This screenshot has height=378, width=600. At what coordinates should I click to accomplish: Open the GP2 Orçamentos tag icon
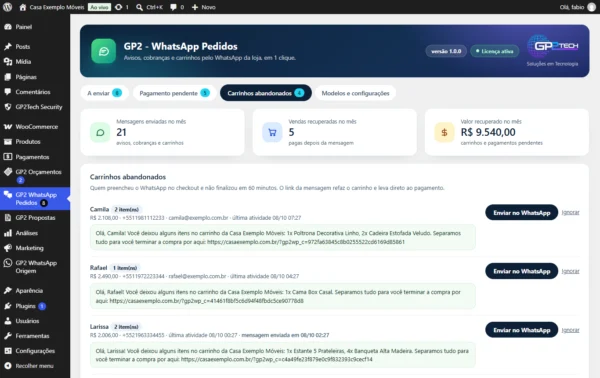8,172
